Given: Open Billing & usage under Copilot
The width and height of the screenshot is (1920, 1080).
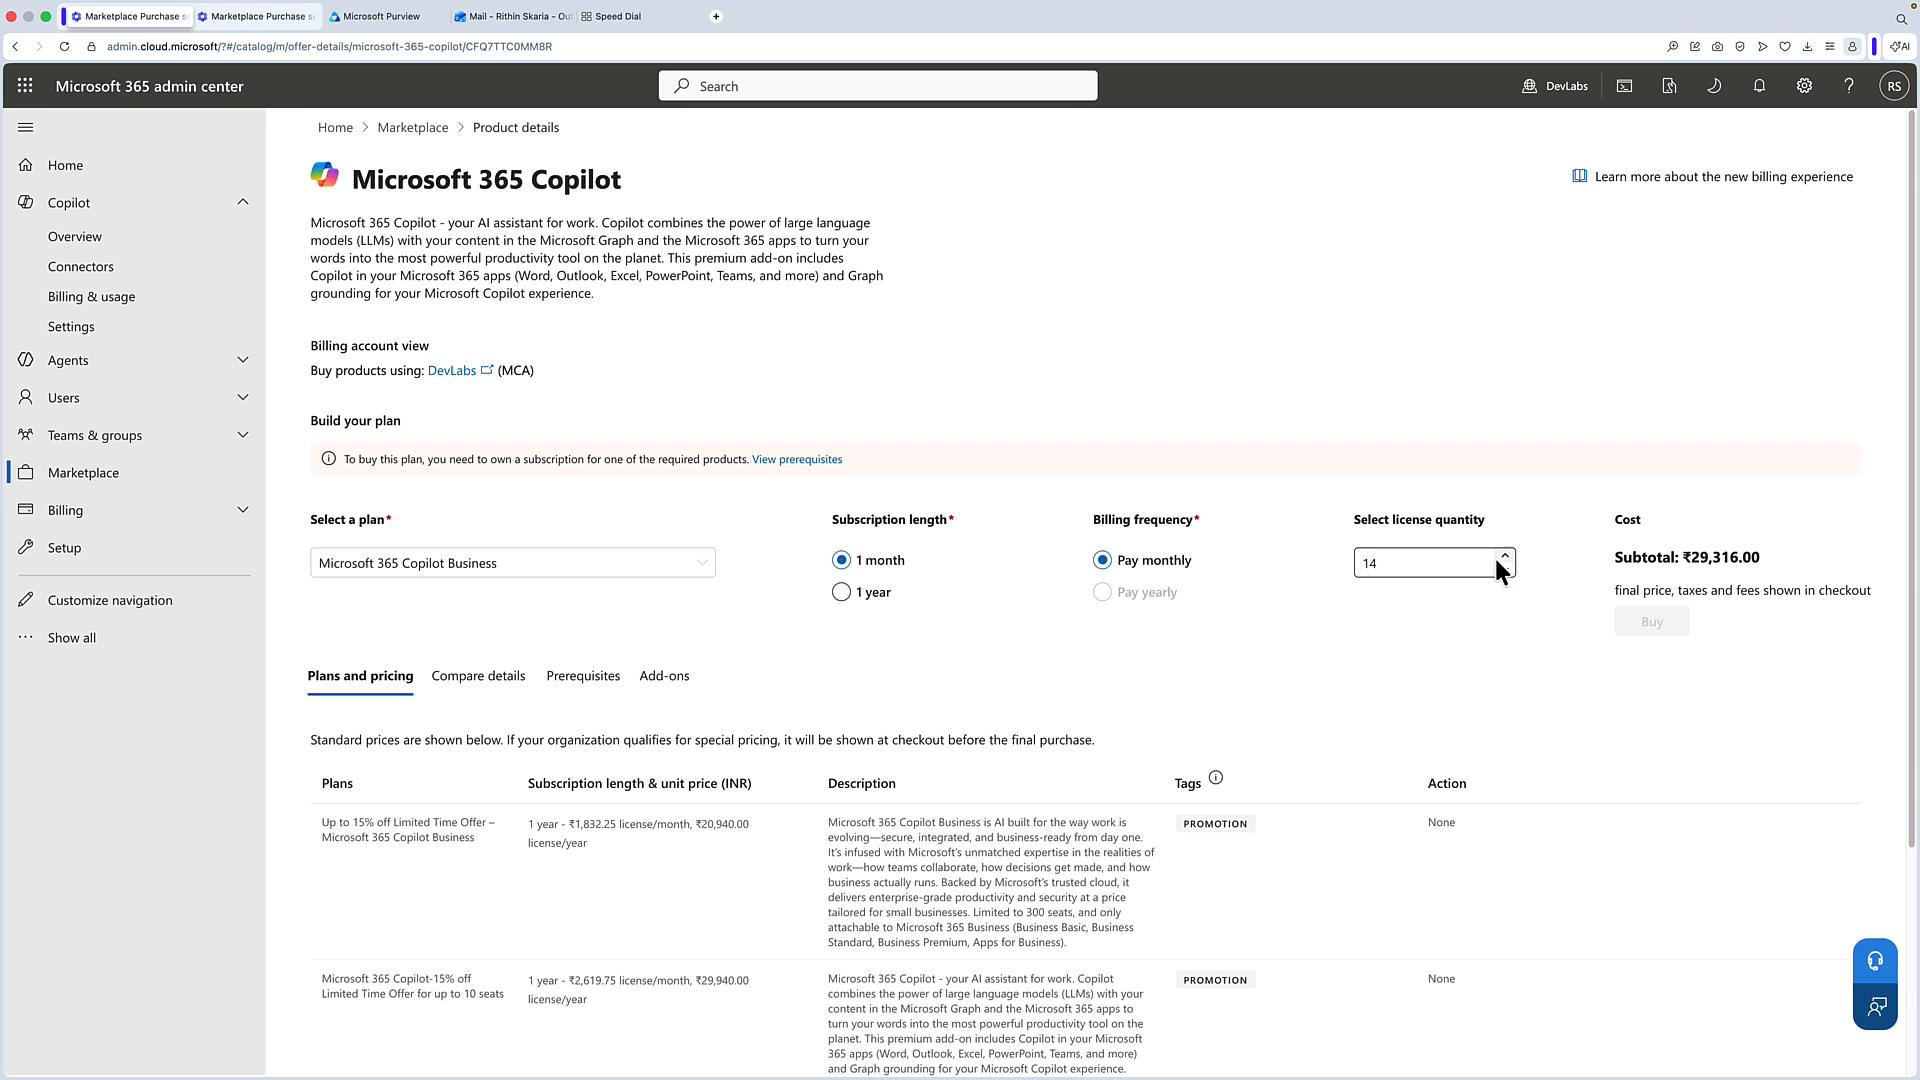Looking at the screenshot, I should (x=91, y=297).
